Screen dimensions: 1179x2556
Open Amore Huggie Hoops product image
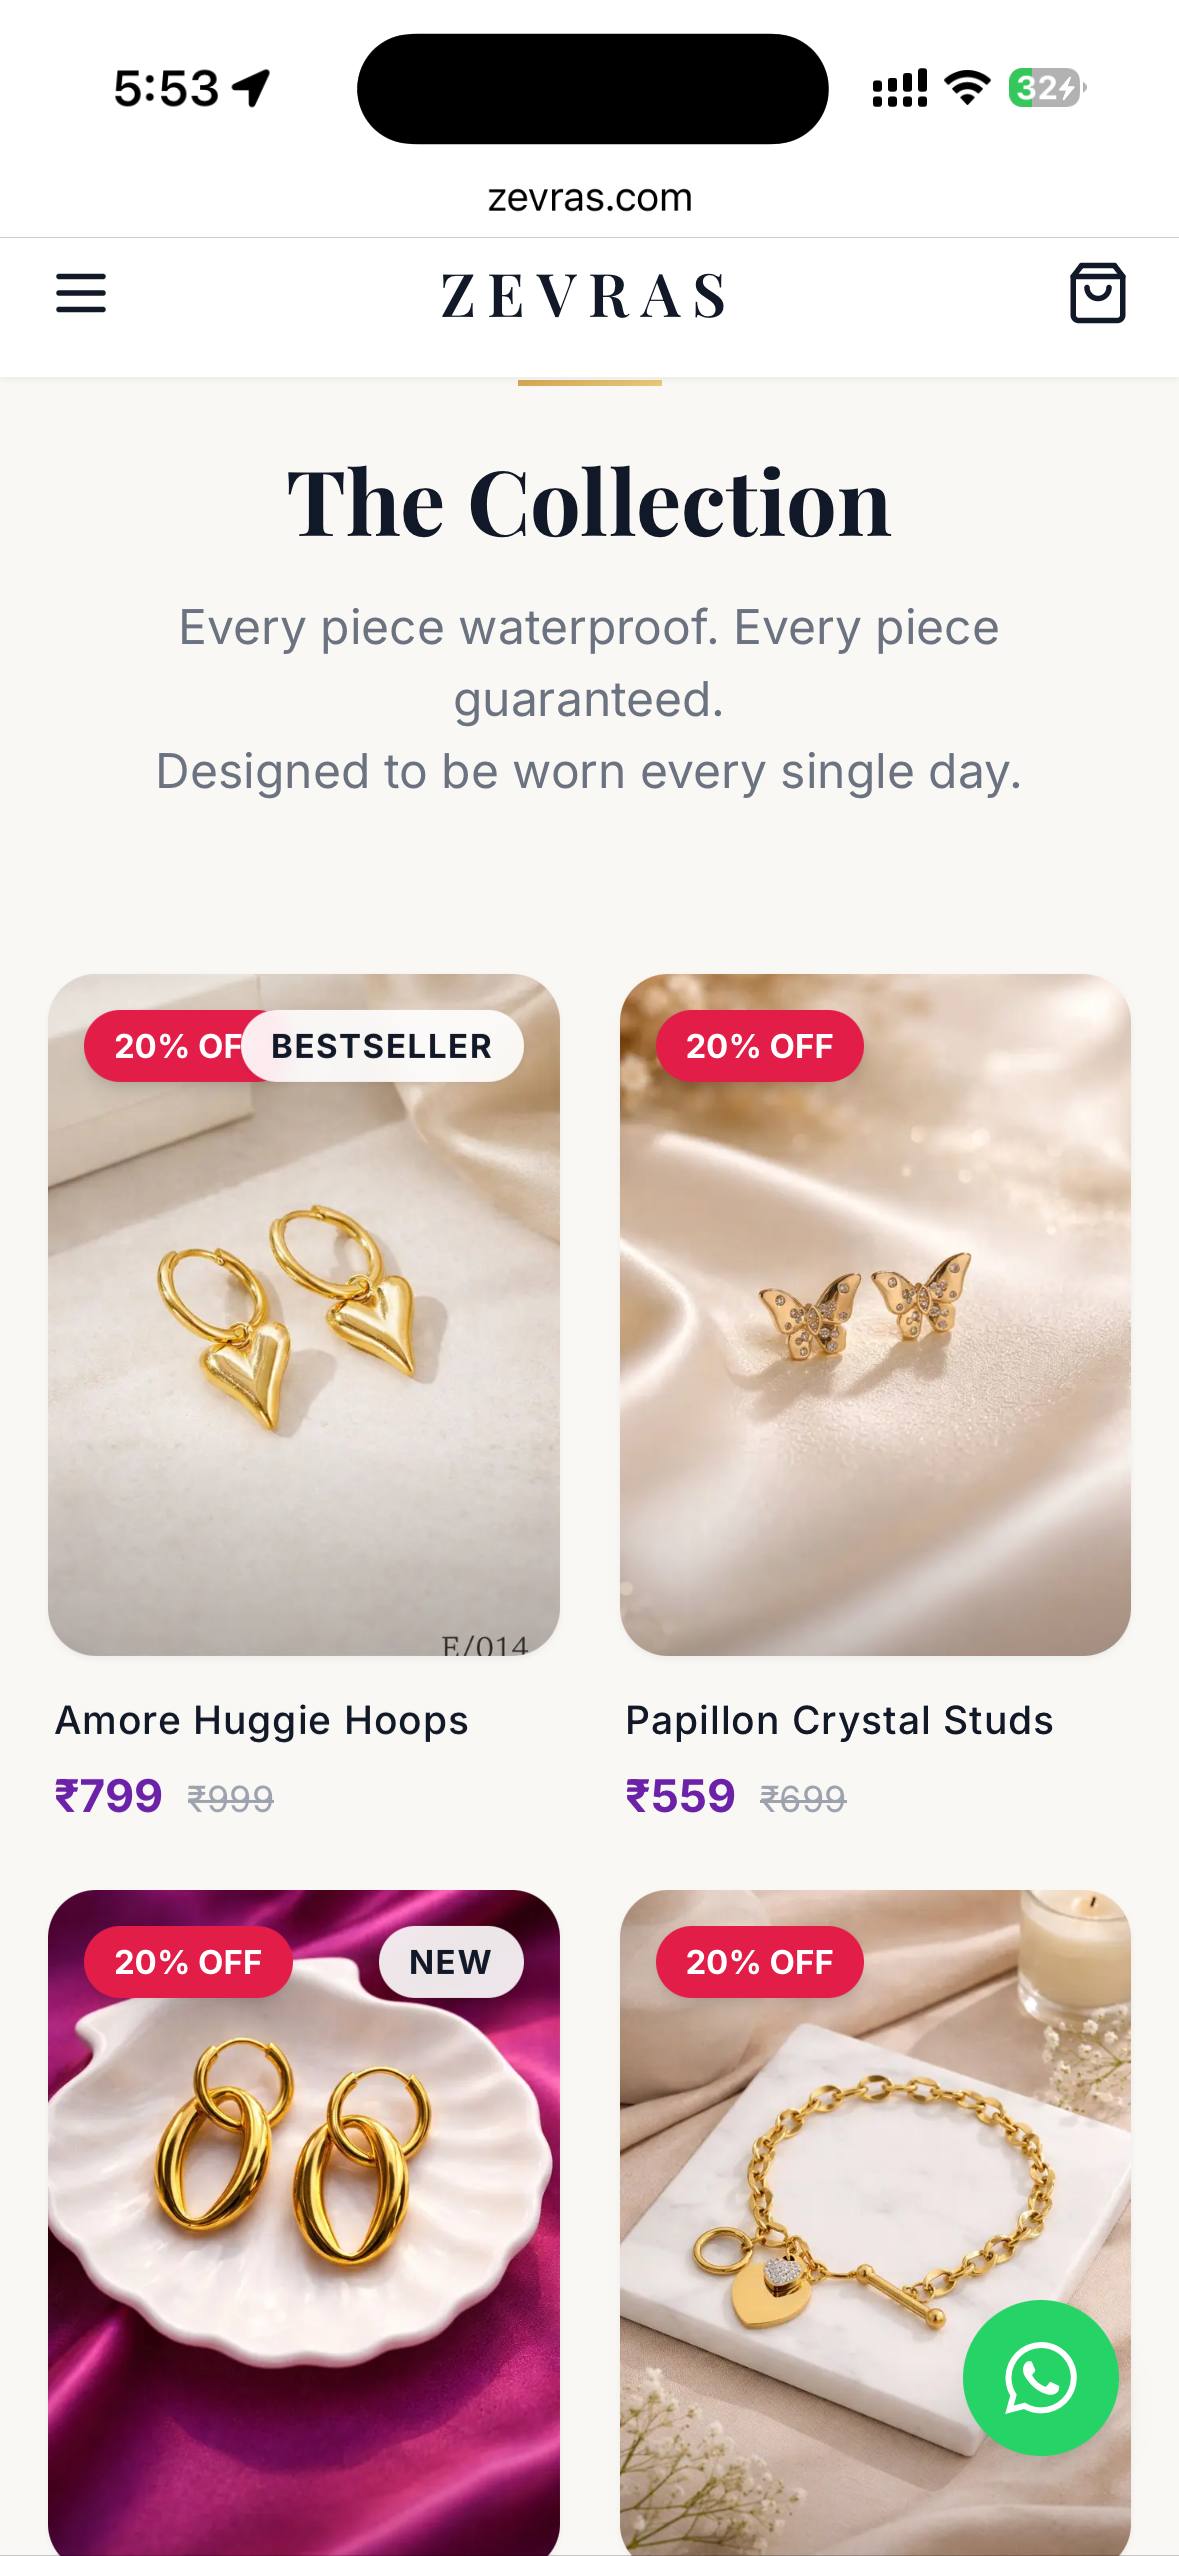coord(304,1314)
